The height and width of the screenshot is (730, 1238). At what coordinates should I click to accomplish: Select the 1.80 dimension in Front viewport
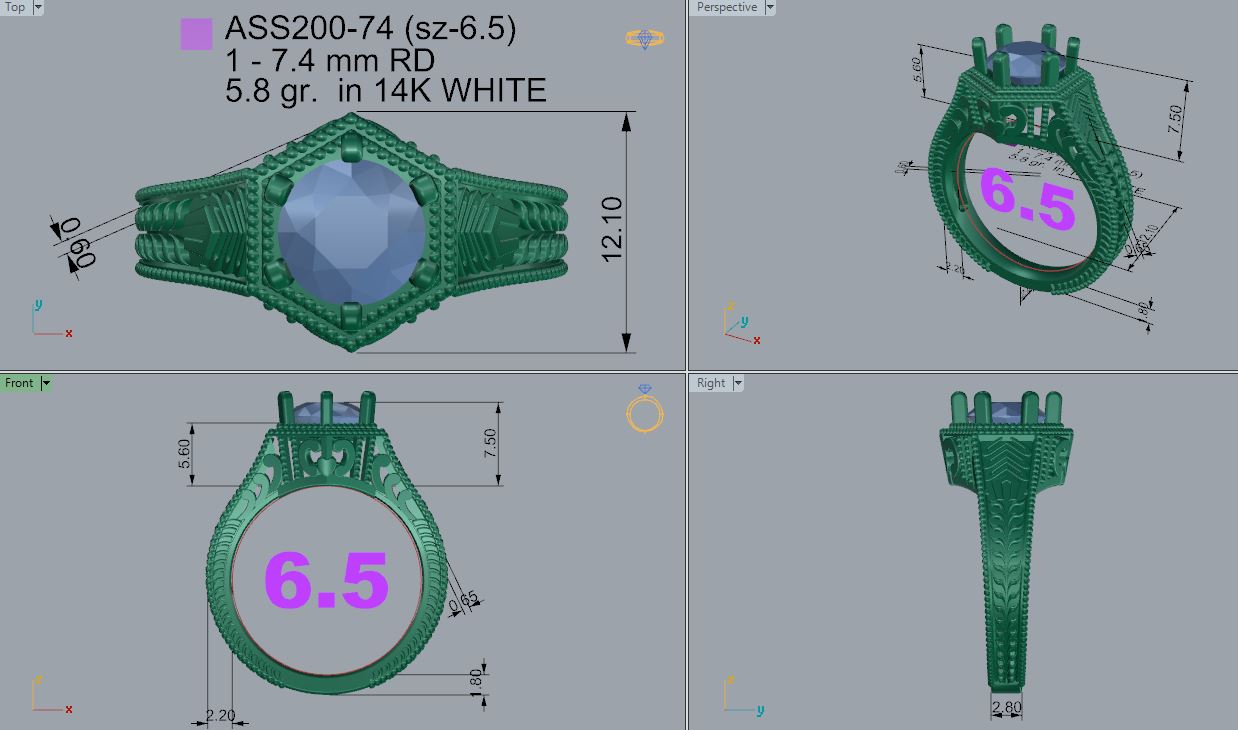tap(476, 682)
